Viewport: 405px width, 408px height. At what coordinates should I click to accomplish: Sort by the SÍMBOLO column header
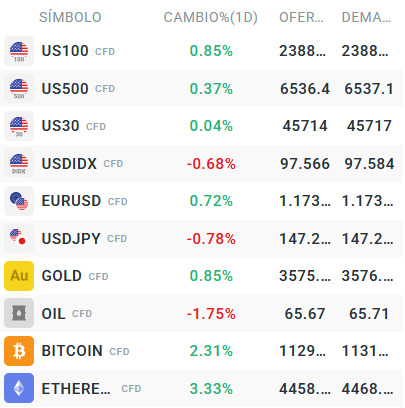click(70, 17)
